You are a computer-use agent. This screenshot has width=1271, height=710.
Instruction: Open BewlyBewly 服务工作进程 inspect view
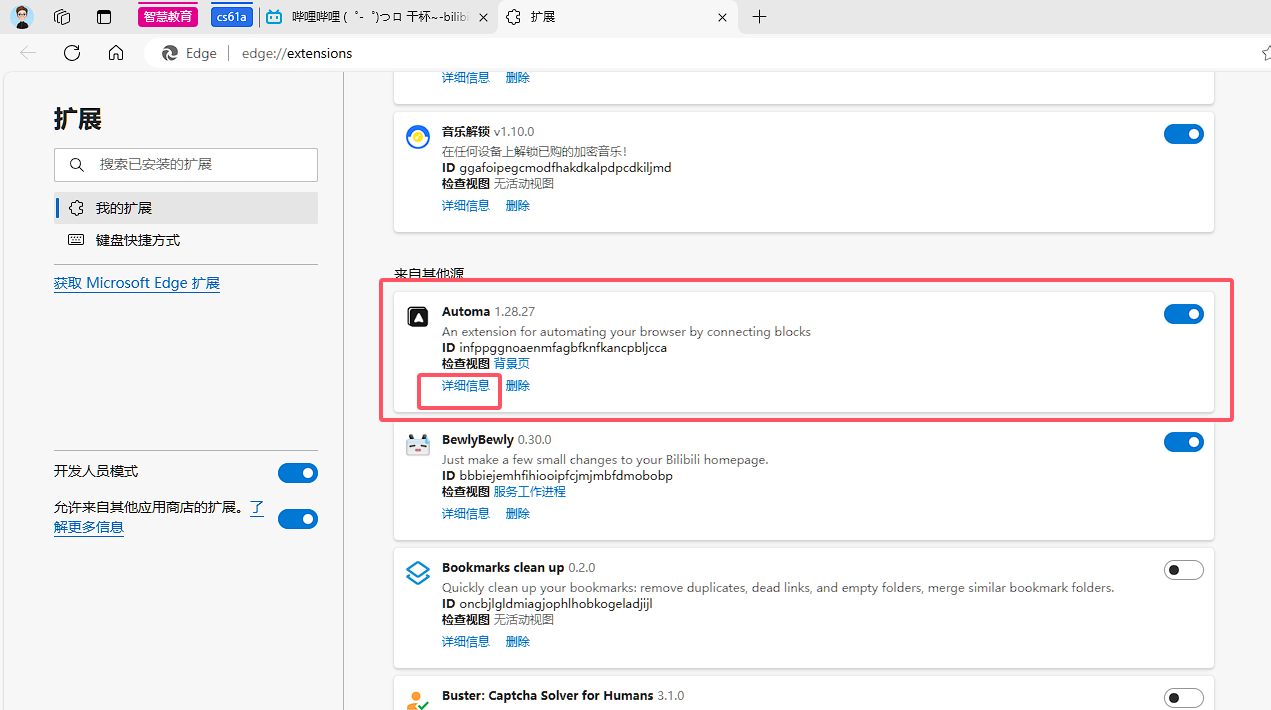pos(530,492)
